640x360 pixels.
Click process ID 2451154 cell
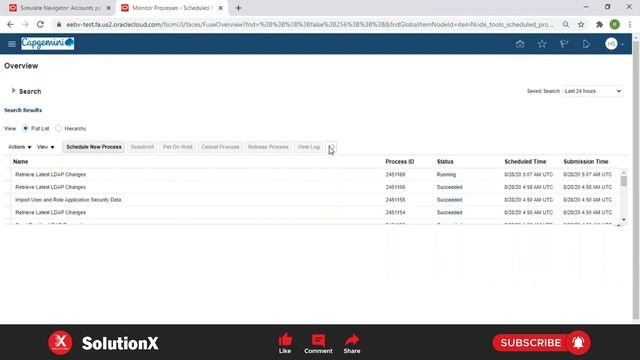(395, 212)
